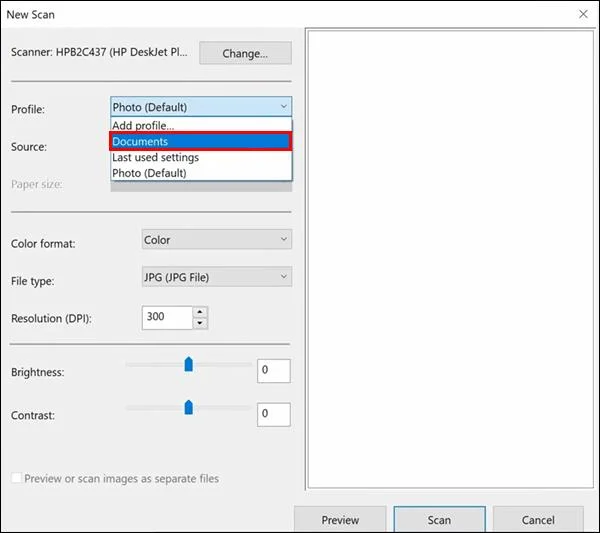Toggle Preview or scan images as separate files
This screenshot has height=533, width=600.
[x=16, y=478]
